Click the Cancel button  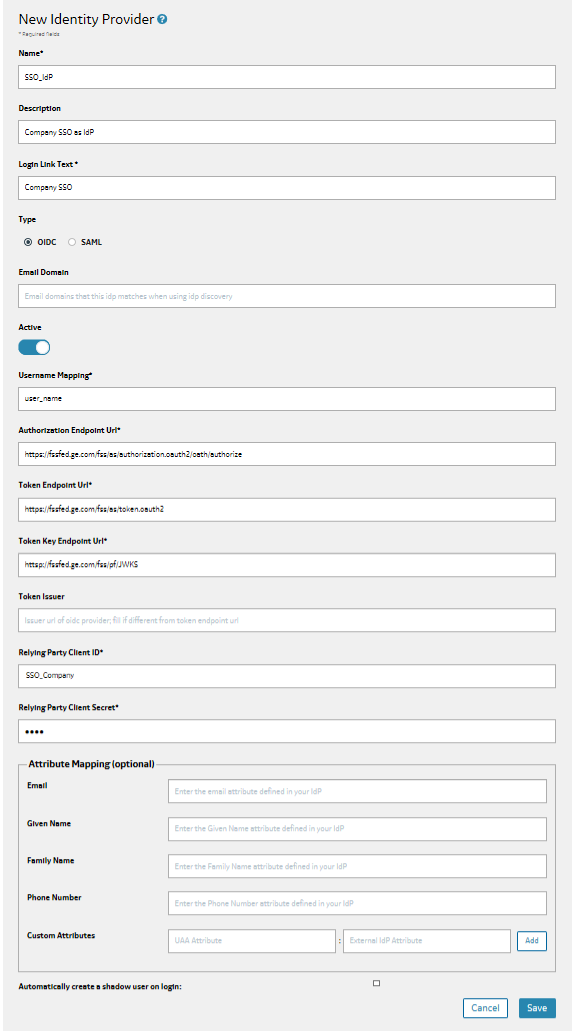coord(486,1008)
